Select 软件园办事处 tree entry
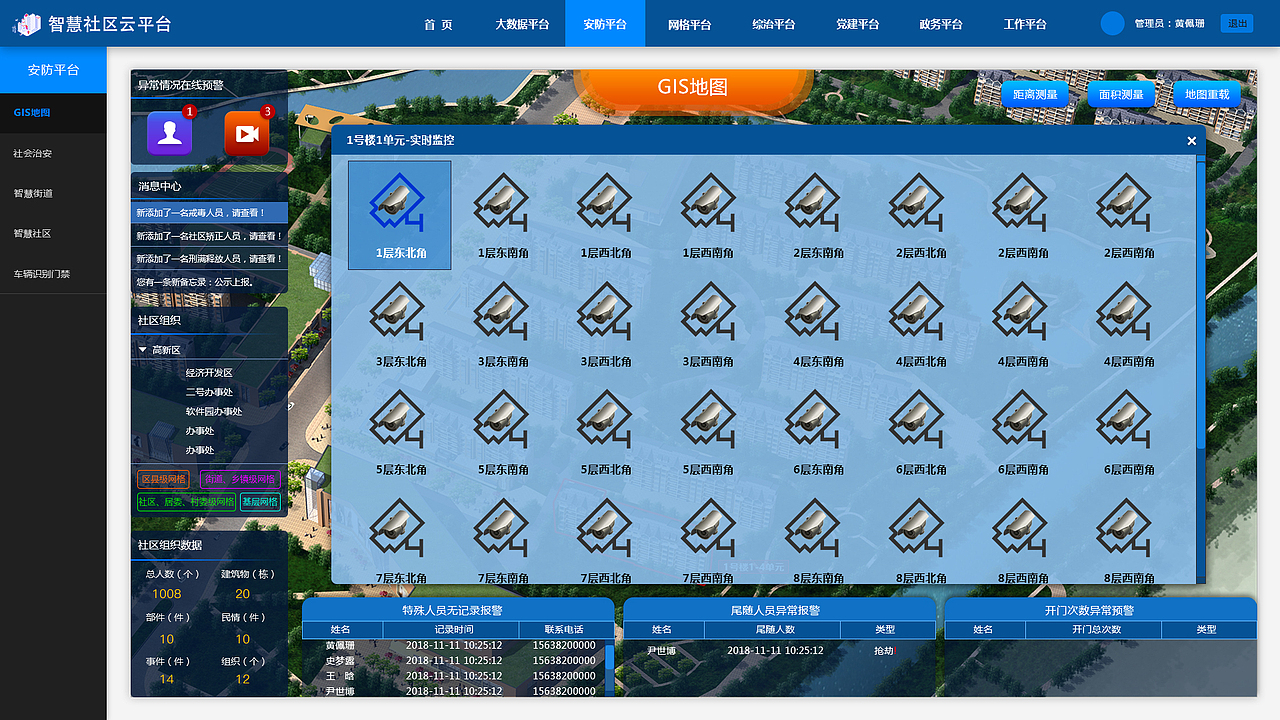 pos(214,411)
